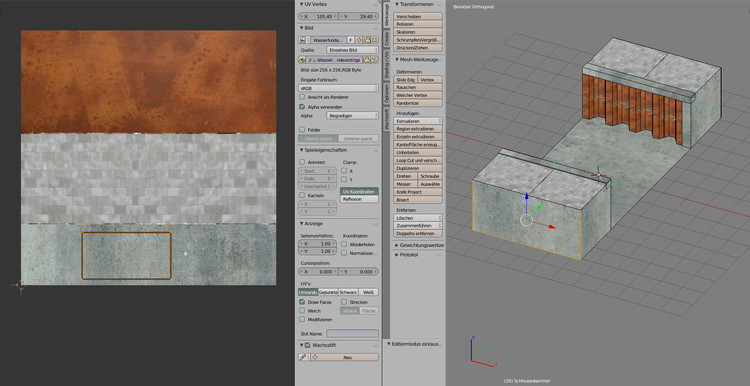Image resolution: width=750 pixels, height=386 pixels.
Task: Enable the Weich checkbox
Action: tap(302, 311)
